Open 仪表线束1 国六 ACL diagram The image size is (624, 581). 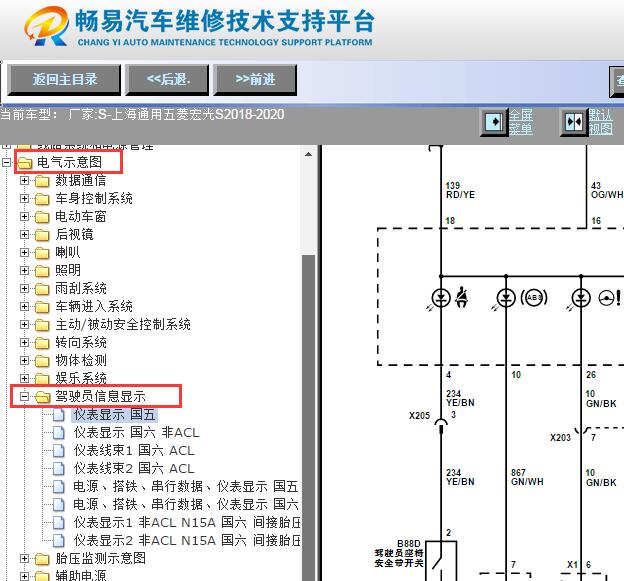[x=134, y=451]
